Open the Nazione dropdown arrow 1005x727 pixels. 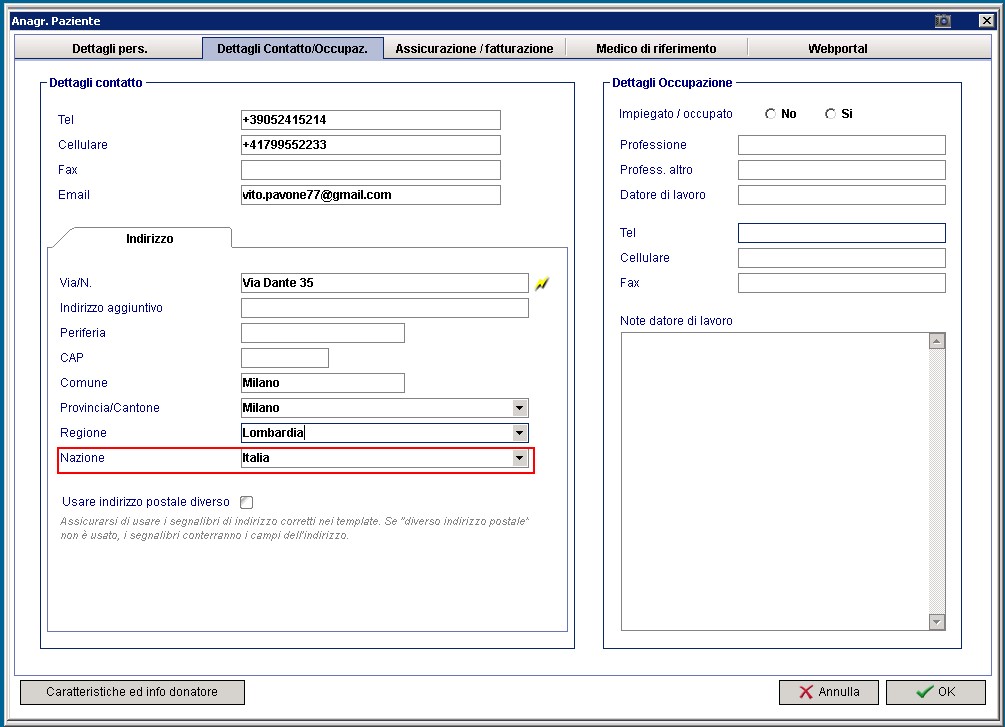(520, 458)
